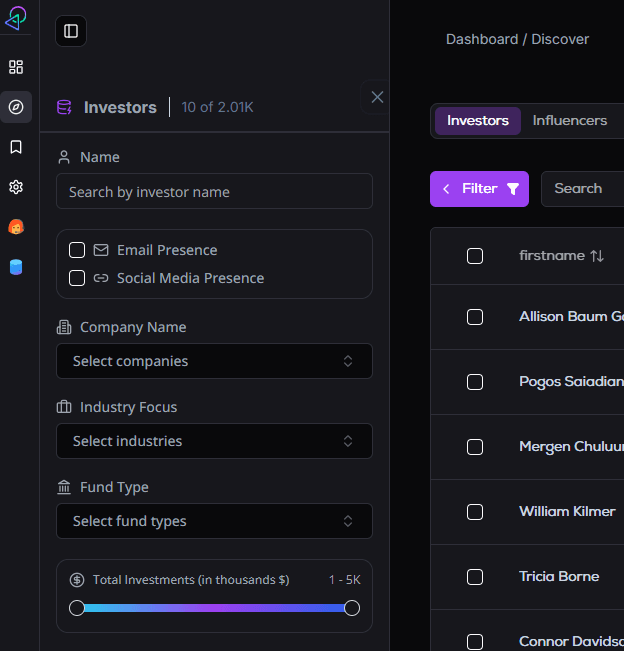Open the Select companies dropdown

[214, 361]
